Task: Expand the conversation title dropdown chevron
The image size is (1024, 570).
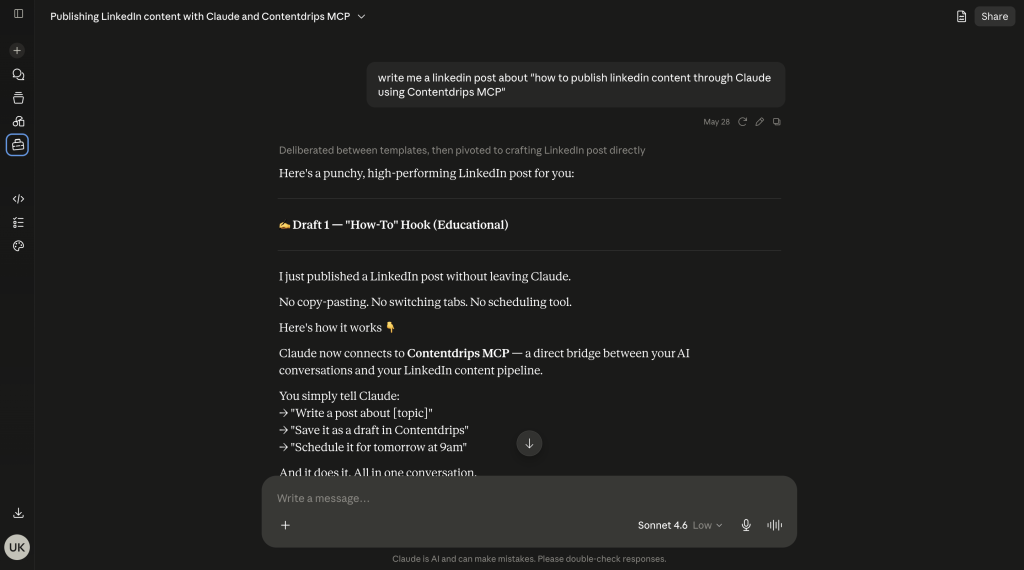Action: pos(361,16)
